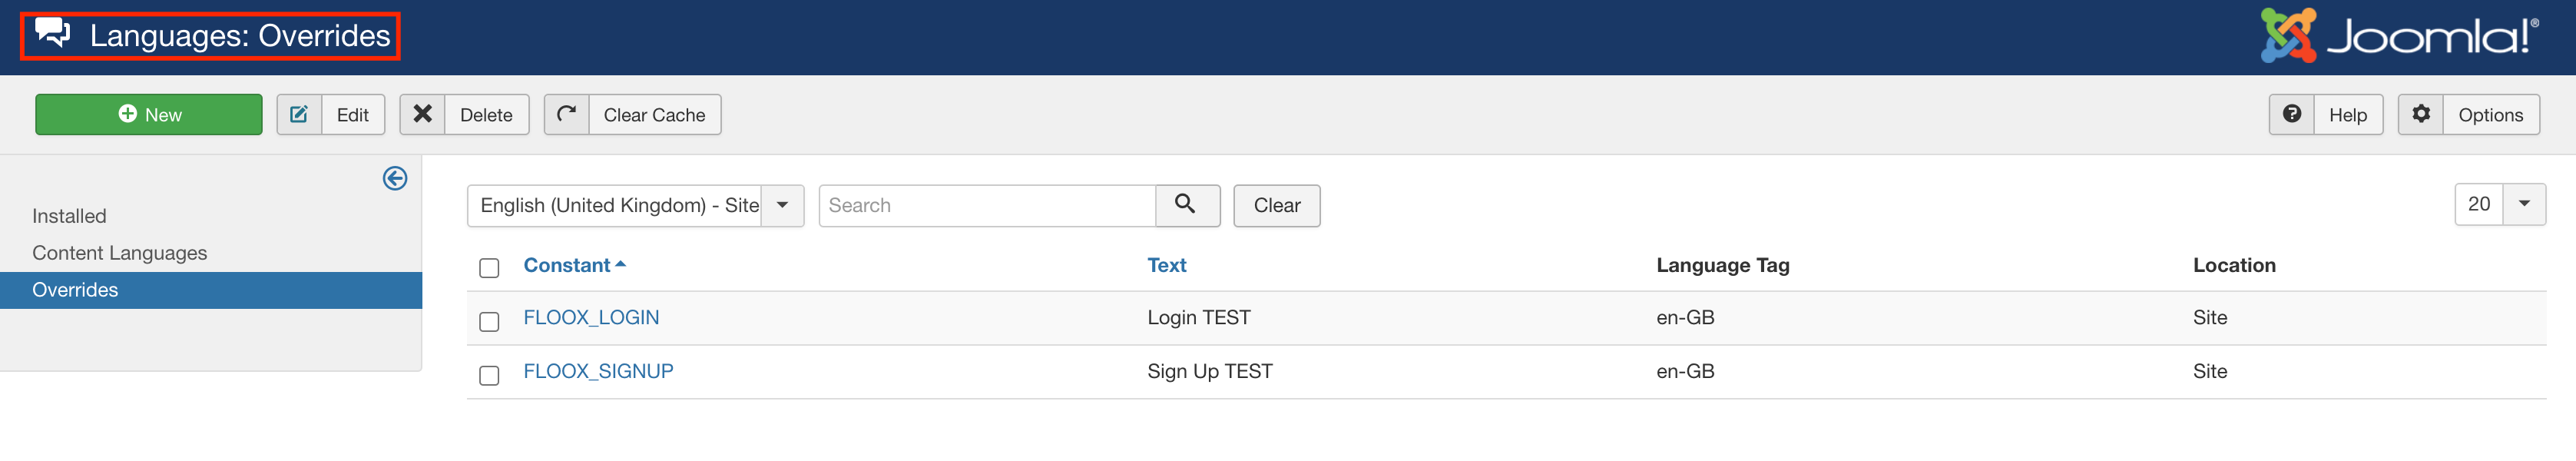This screenshot has height=461, width=2576.
Task: Open the FLOOX_SIGNUP override link
Action: pos(598,371)
